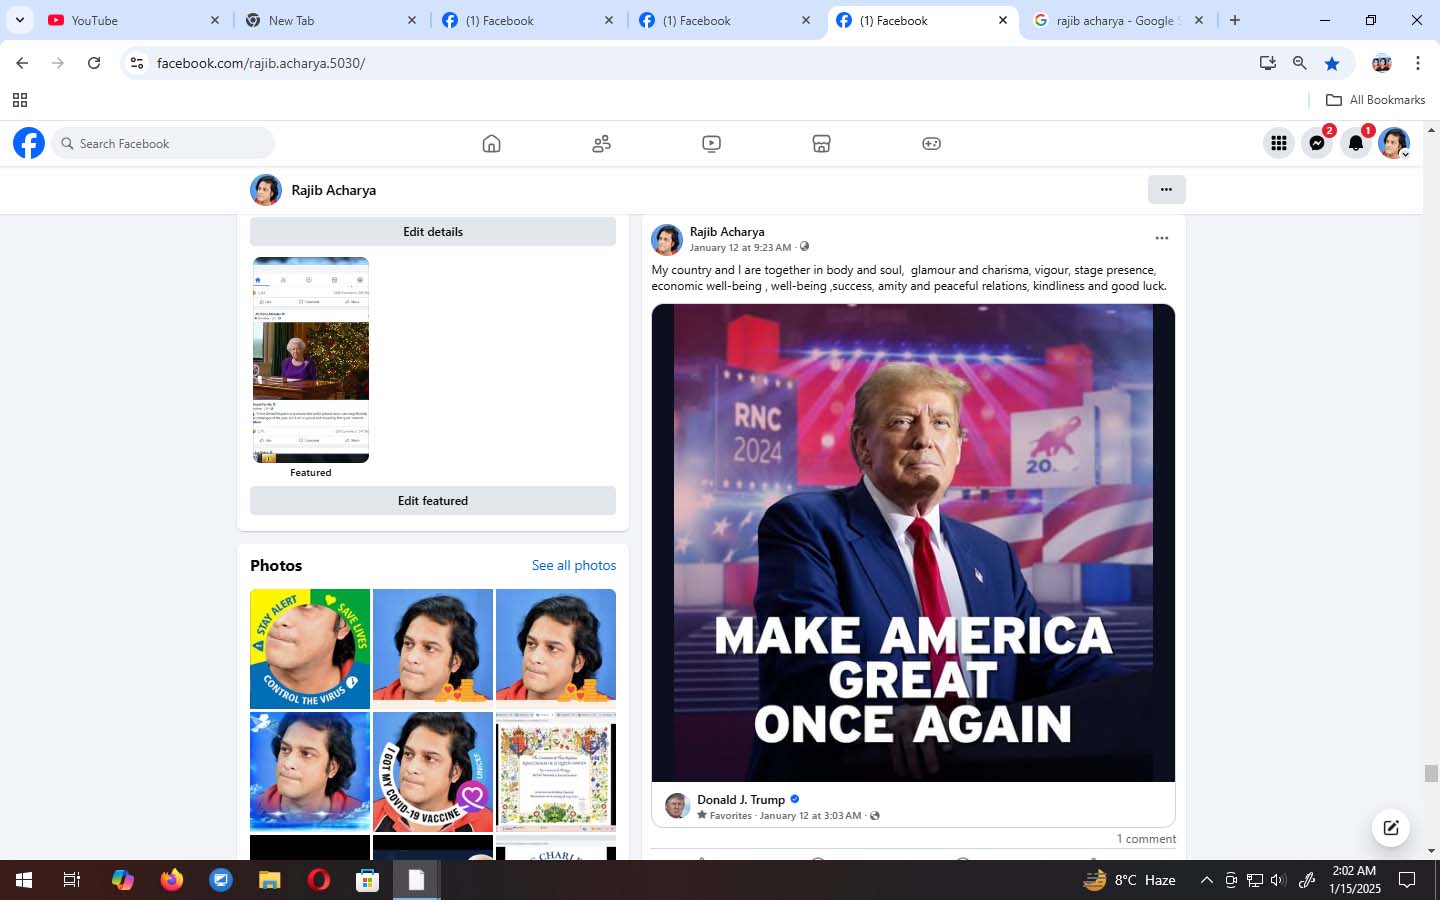The image size is (1440, 900).
Task: Open Facebook Notifications bell
Action: coord(1356,143)
